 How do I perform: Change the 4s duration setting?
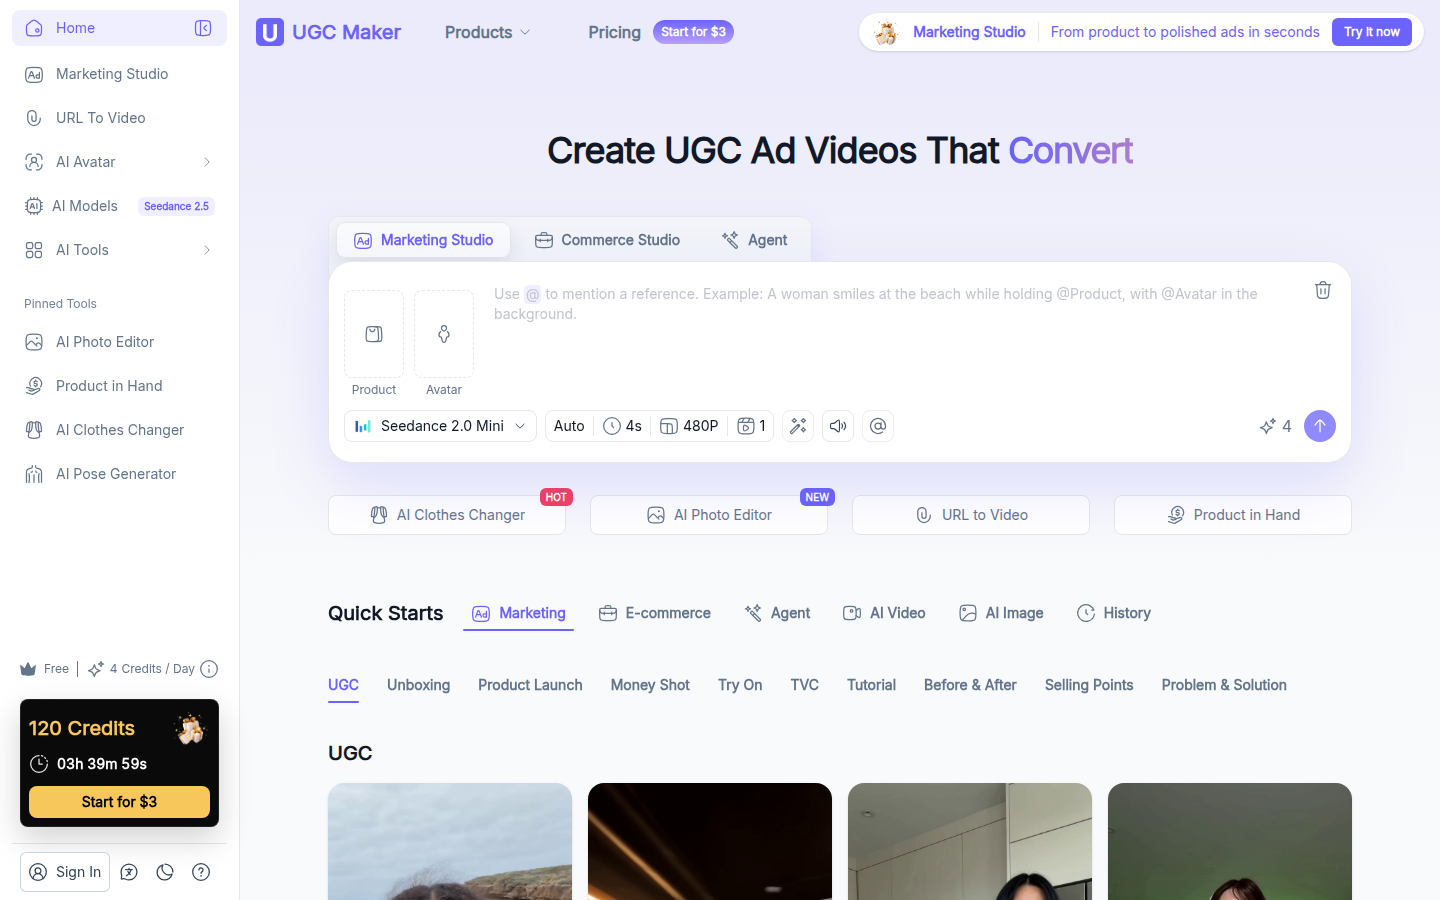[x=622, y=426]
